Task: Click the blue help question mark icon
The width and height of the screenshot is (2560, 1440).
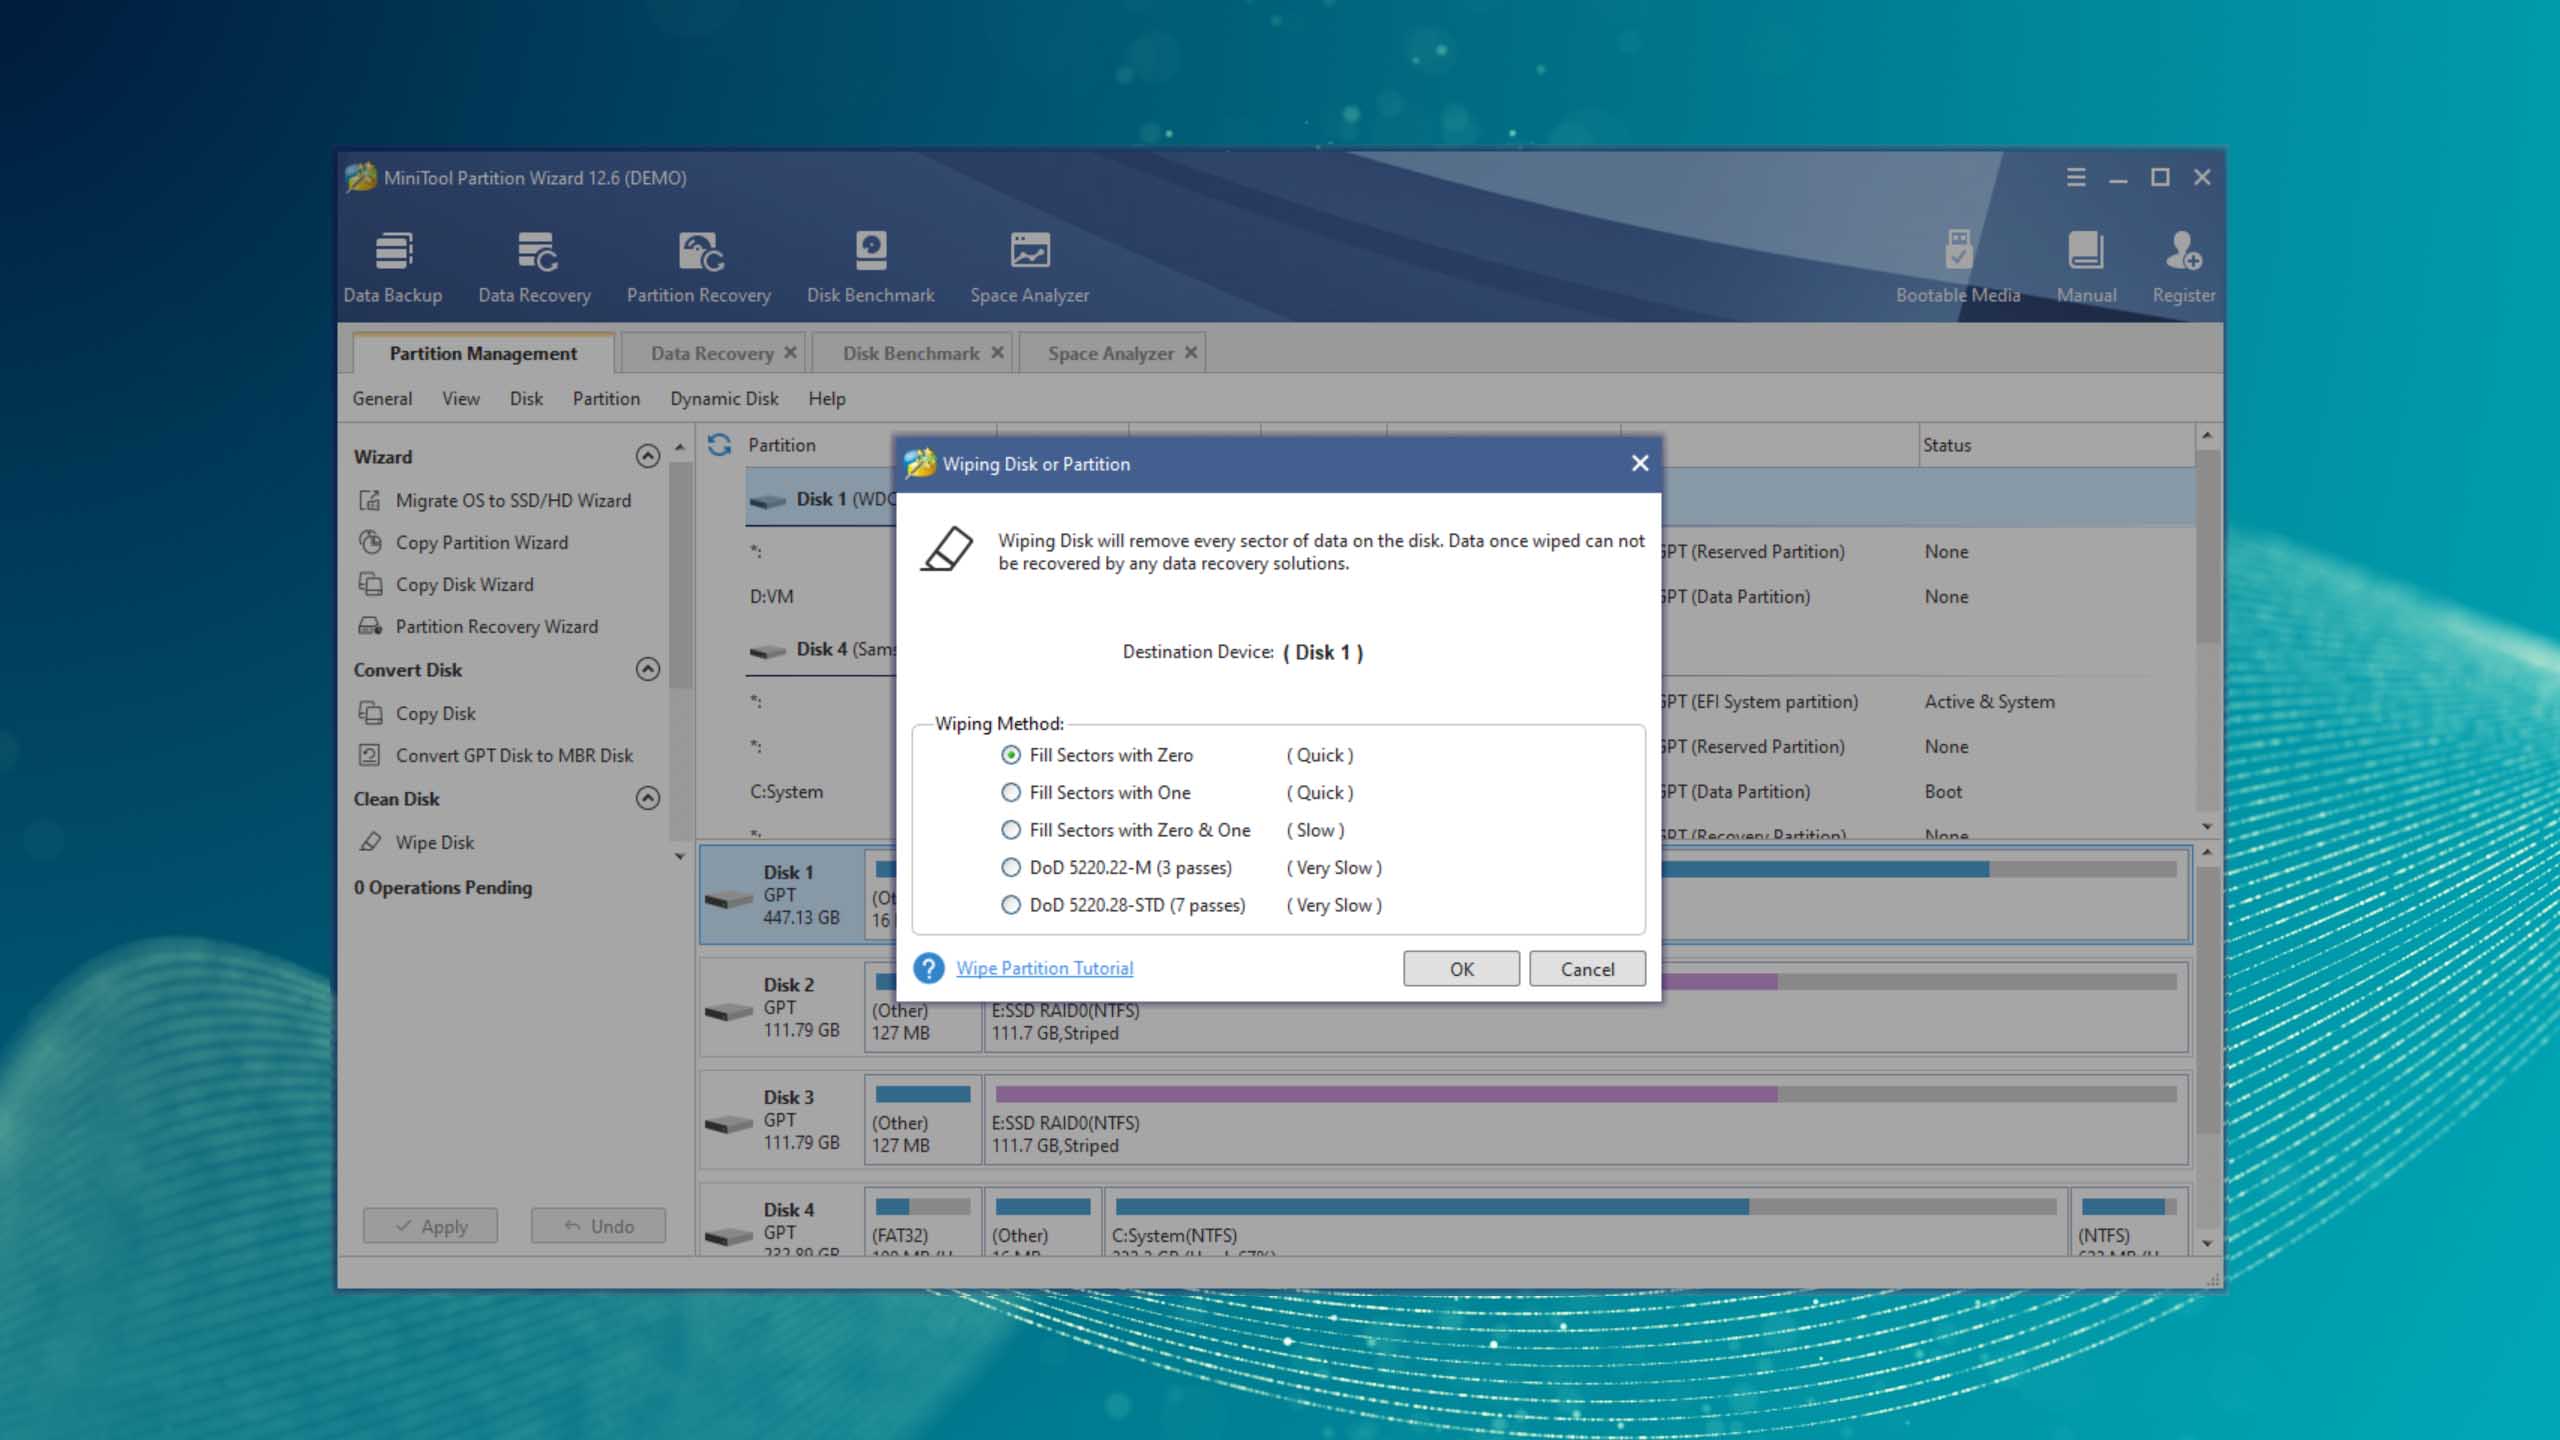Action: (928, 968)
